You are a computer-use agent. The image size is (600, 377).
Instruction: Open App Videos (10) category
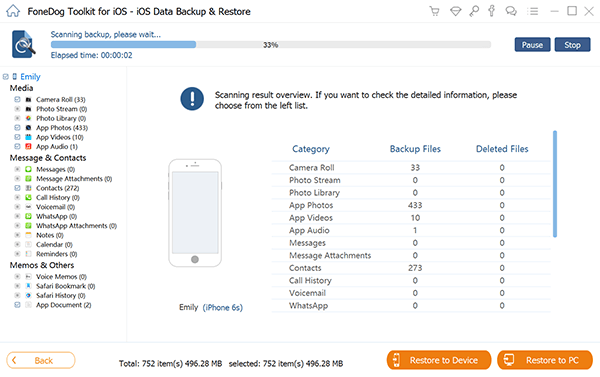59,137
